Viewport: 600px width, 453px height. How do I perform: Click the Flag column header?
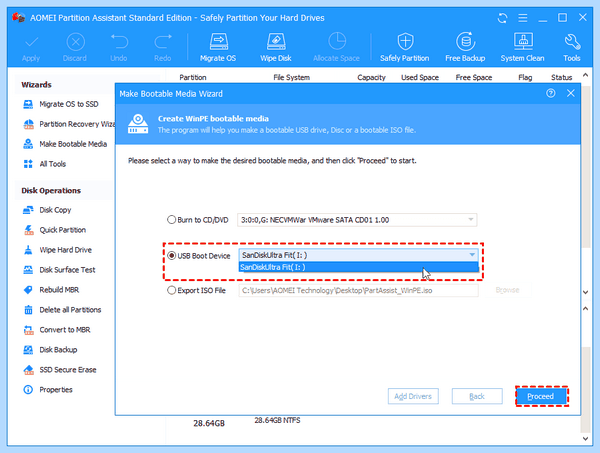tap(525, 77)
